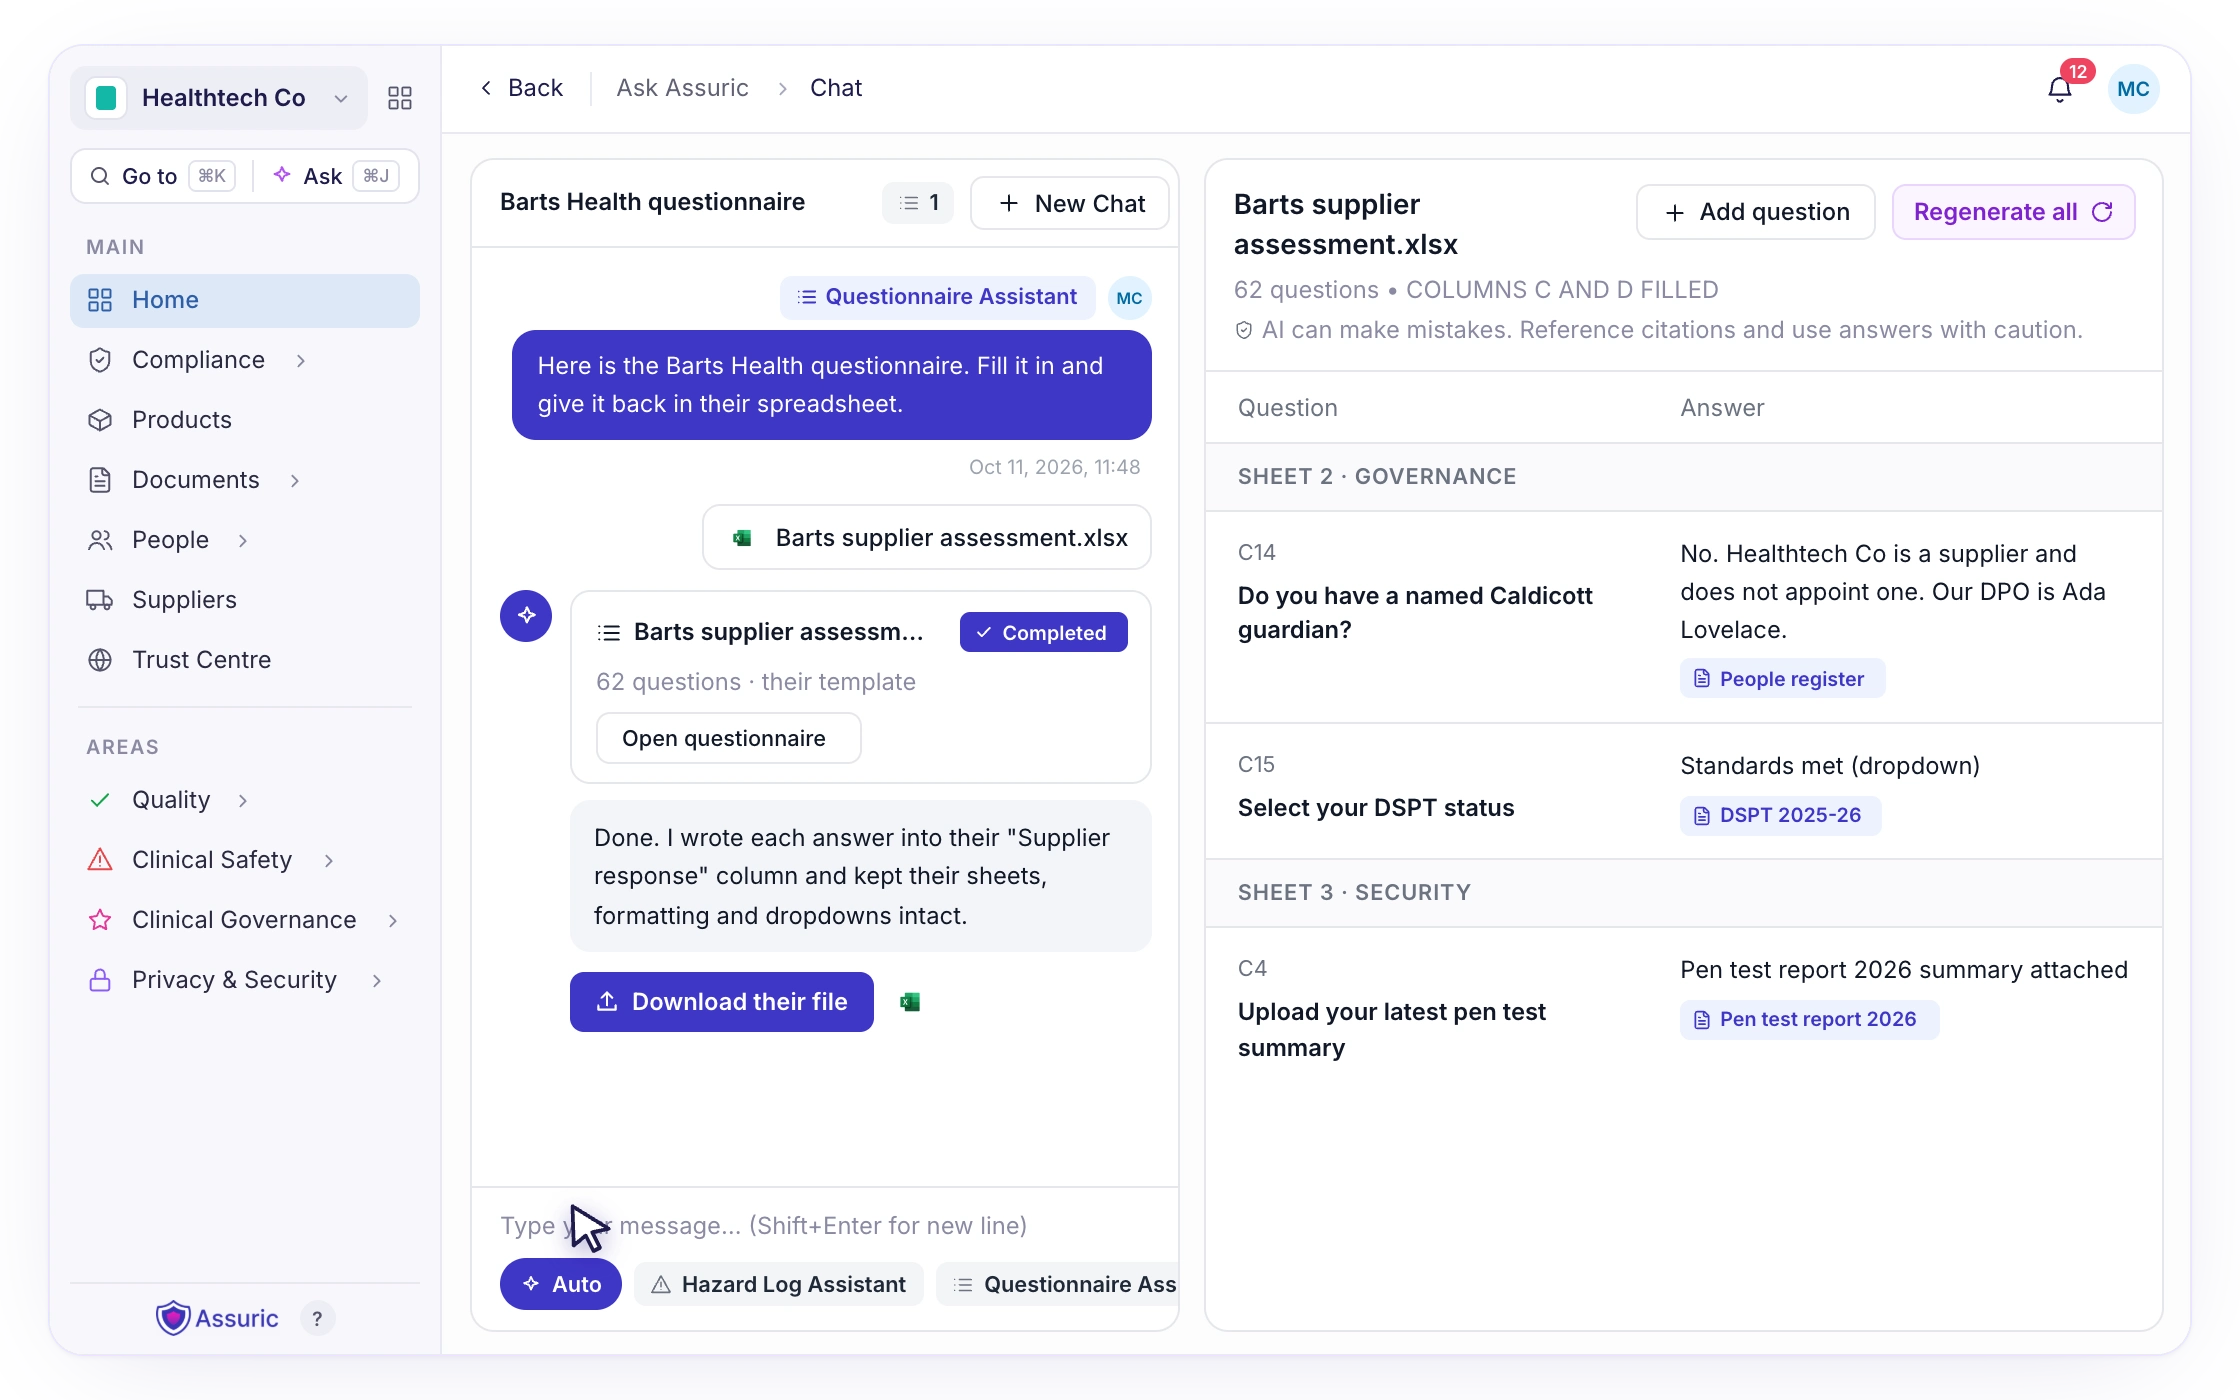Open the notifications bell
This screenshot has width=2240, height=1400.
click(x=2060, y=90)
